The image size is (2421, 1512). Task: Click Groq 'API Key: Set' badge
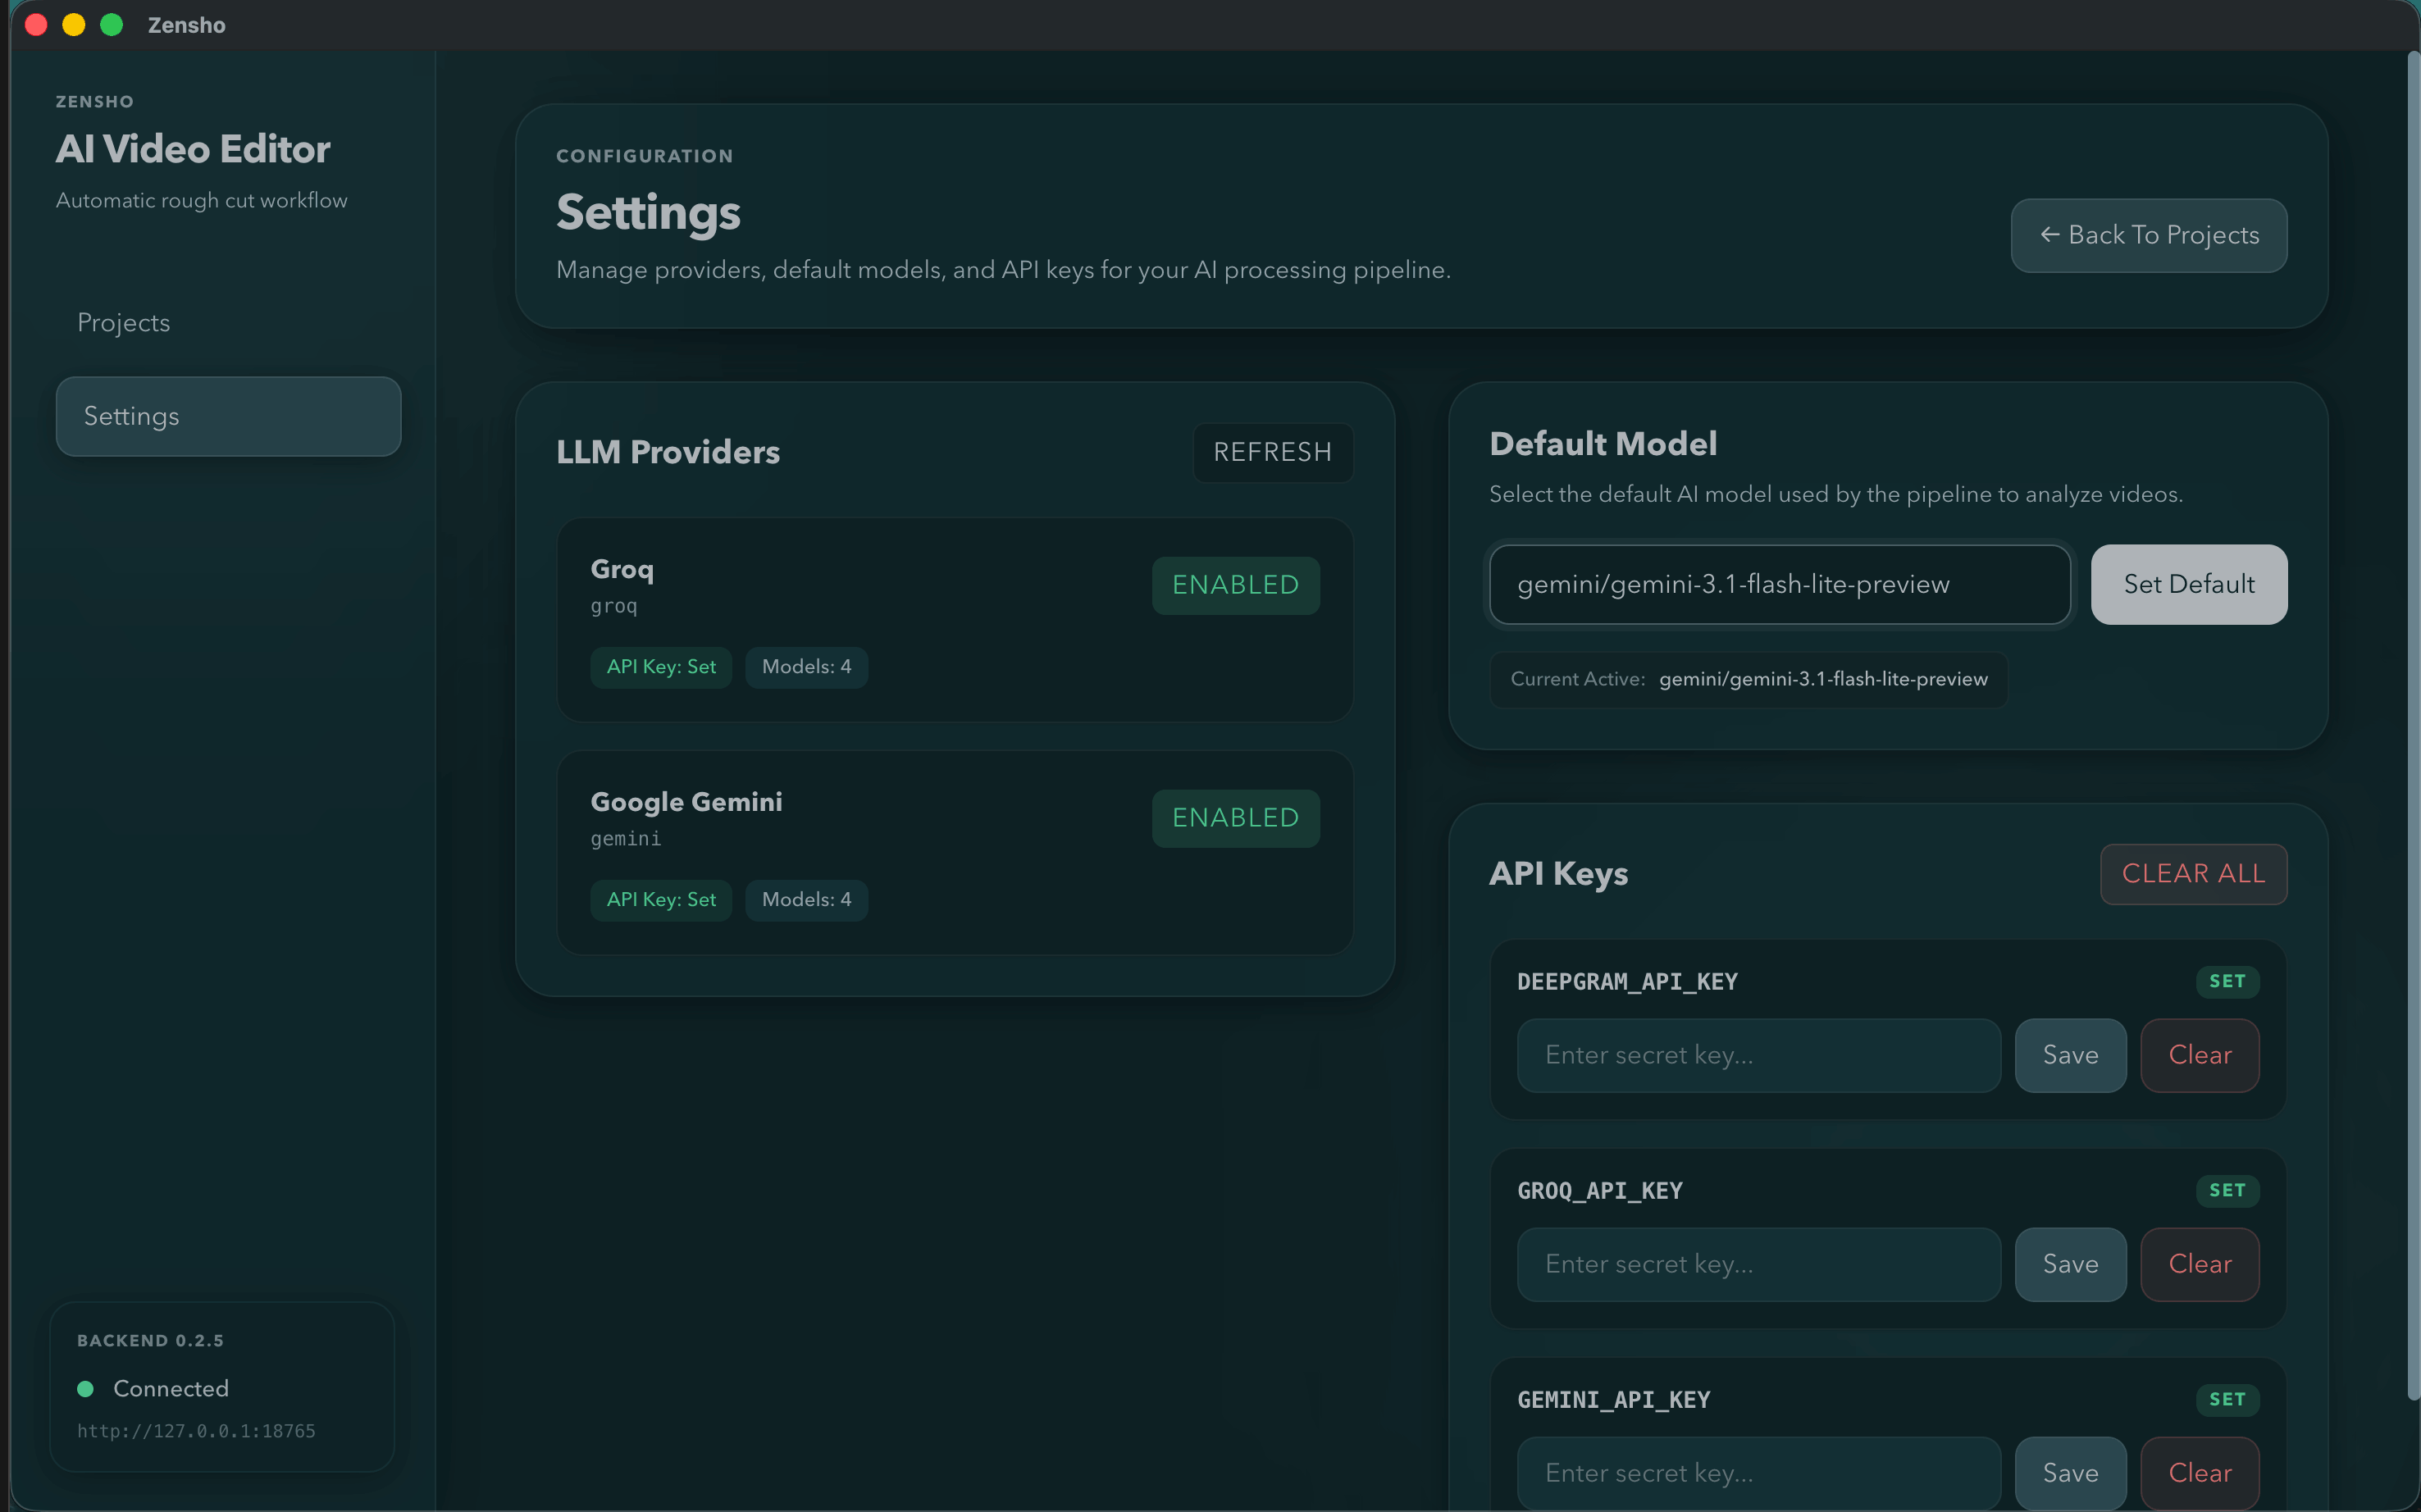661,667
